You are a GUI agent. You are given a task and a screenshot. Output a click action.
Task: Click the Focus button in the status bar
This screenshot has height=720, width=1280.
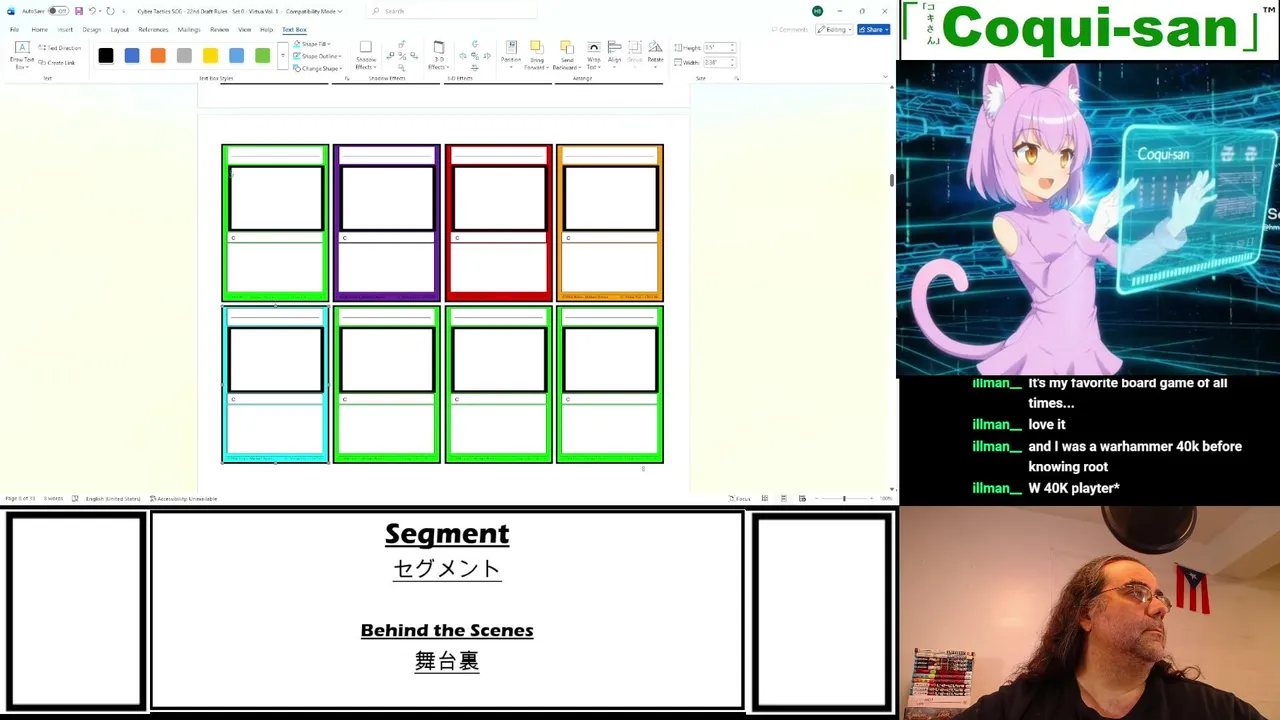click(x=740, y=498)
